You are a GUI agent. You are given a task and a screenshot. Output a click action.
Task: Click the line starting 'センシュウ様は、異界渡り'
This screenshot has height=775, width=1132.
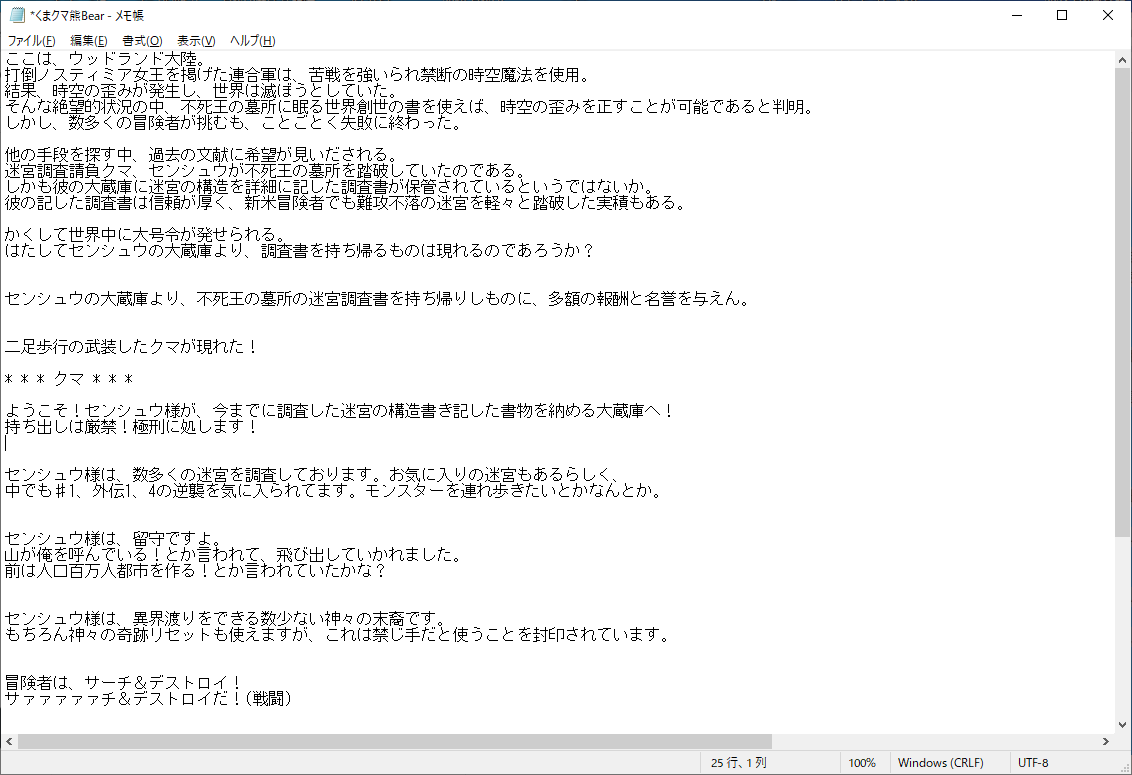point(227,618)
